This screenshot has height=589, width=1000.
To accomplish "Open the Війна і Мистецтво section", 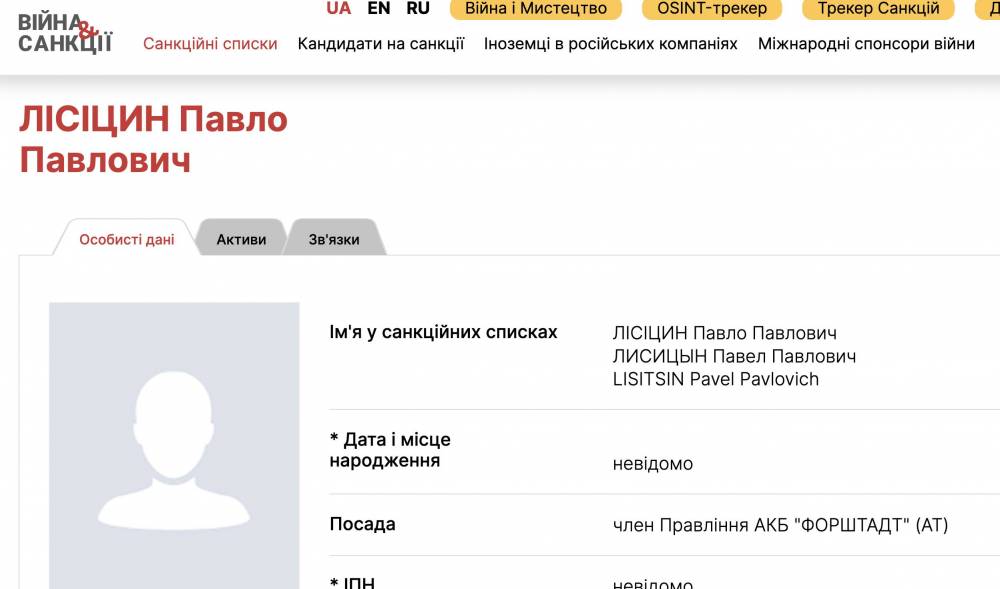I will pos(536,9).
